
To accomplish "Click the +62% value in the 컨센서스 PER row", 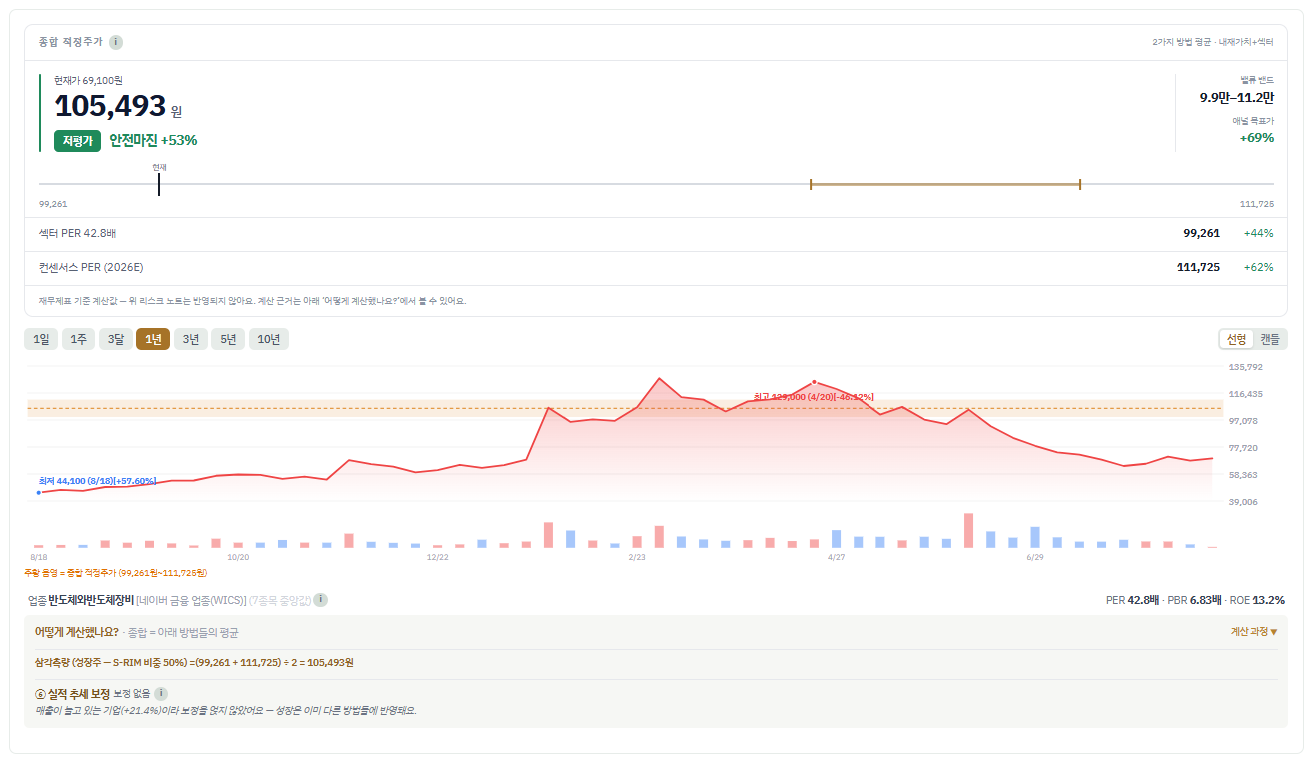I will tap(1259, 267).
